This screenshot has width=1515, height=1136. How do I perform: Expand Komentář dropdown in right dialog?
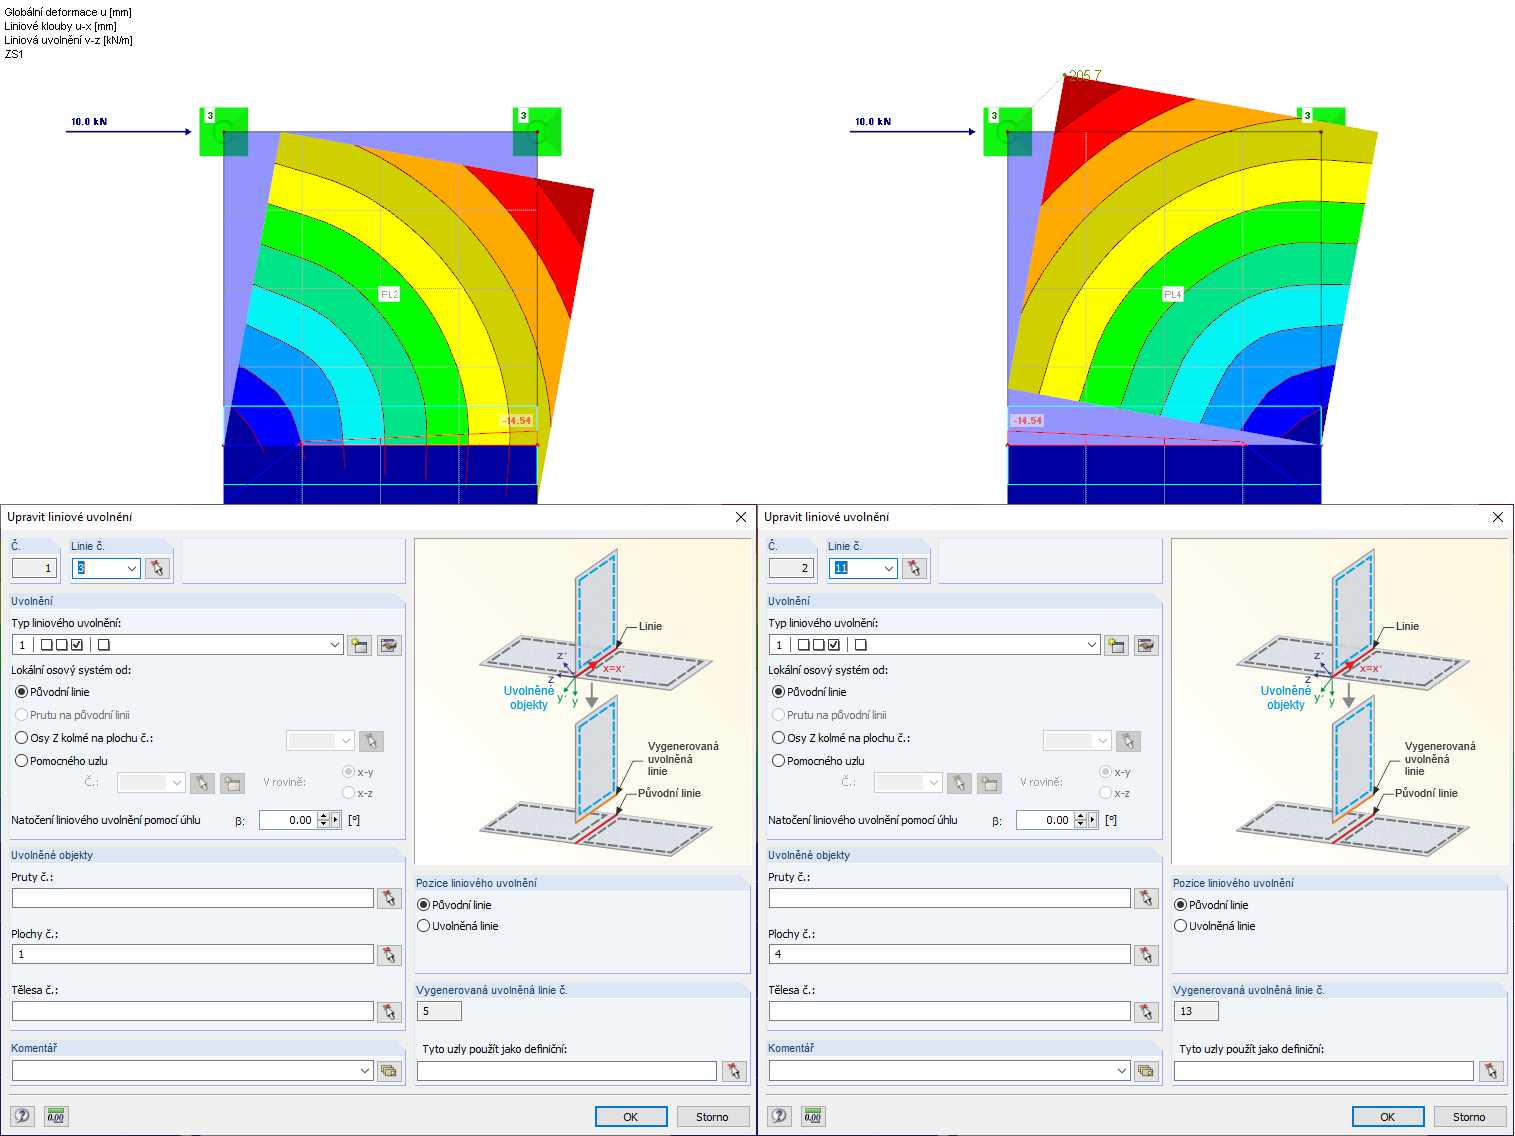click(1122, 1070)
